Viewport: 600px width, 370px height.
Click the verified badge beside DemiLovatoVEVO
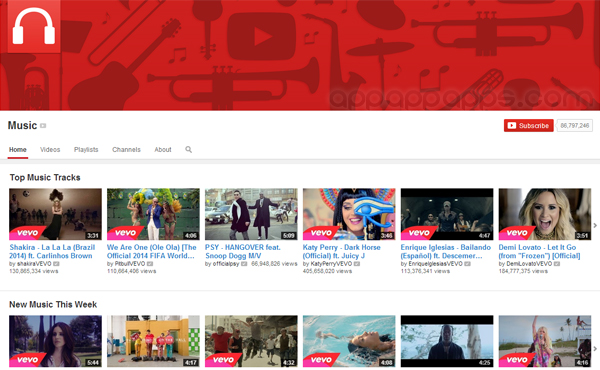coord(557,264)
